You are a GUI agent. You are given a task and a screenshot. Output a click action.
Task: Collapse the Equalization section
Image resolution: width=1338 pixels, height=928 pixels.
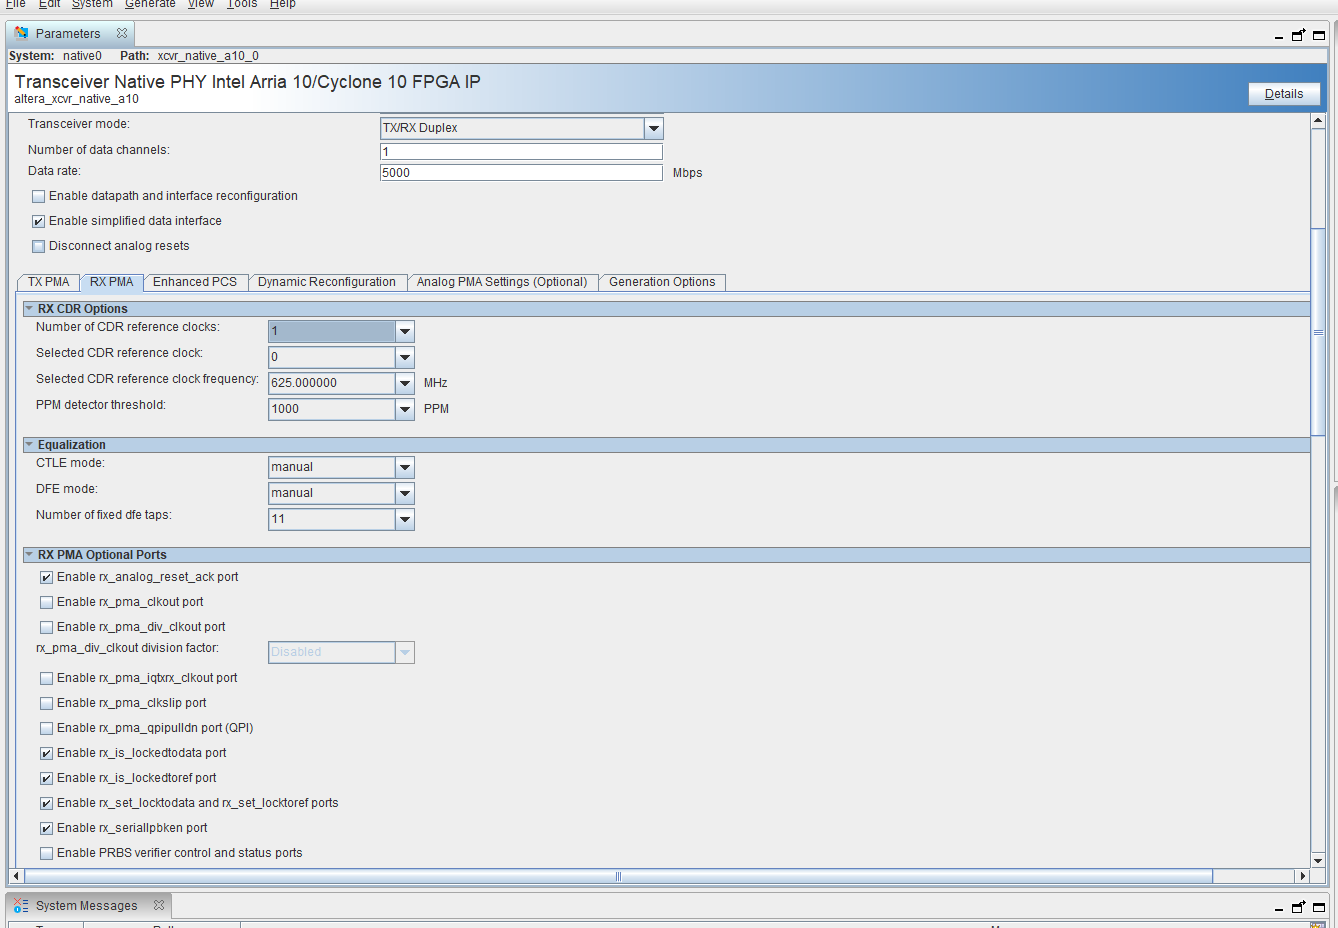(x=30, y=445)
